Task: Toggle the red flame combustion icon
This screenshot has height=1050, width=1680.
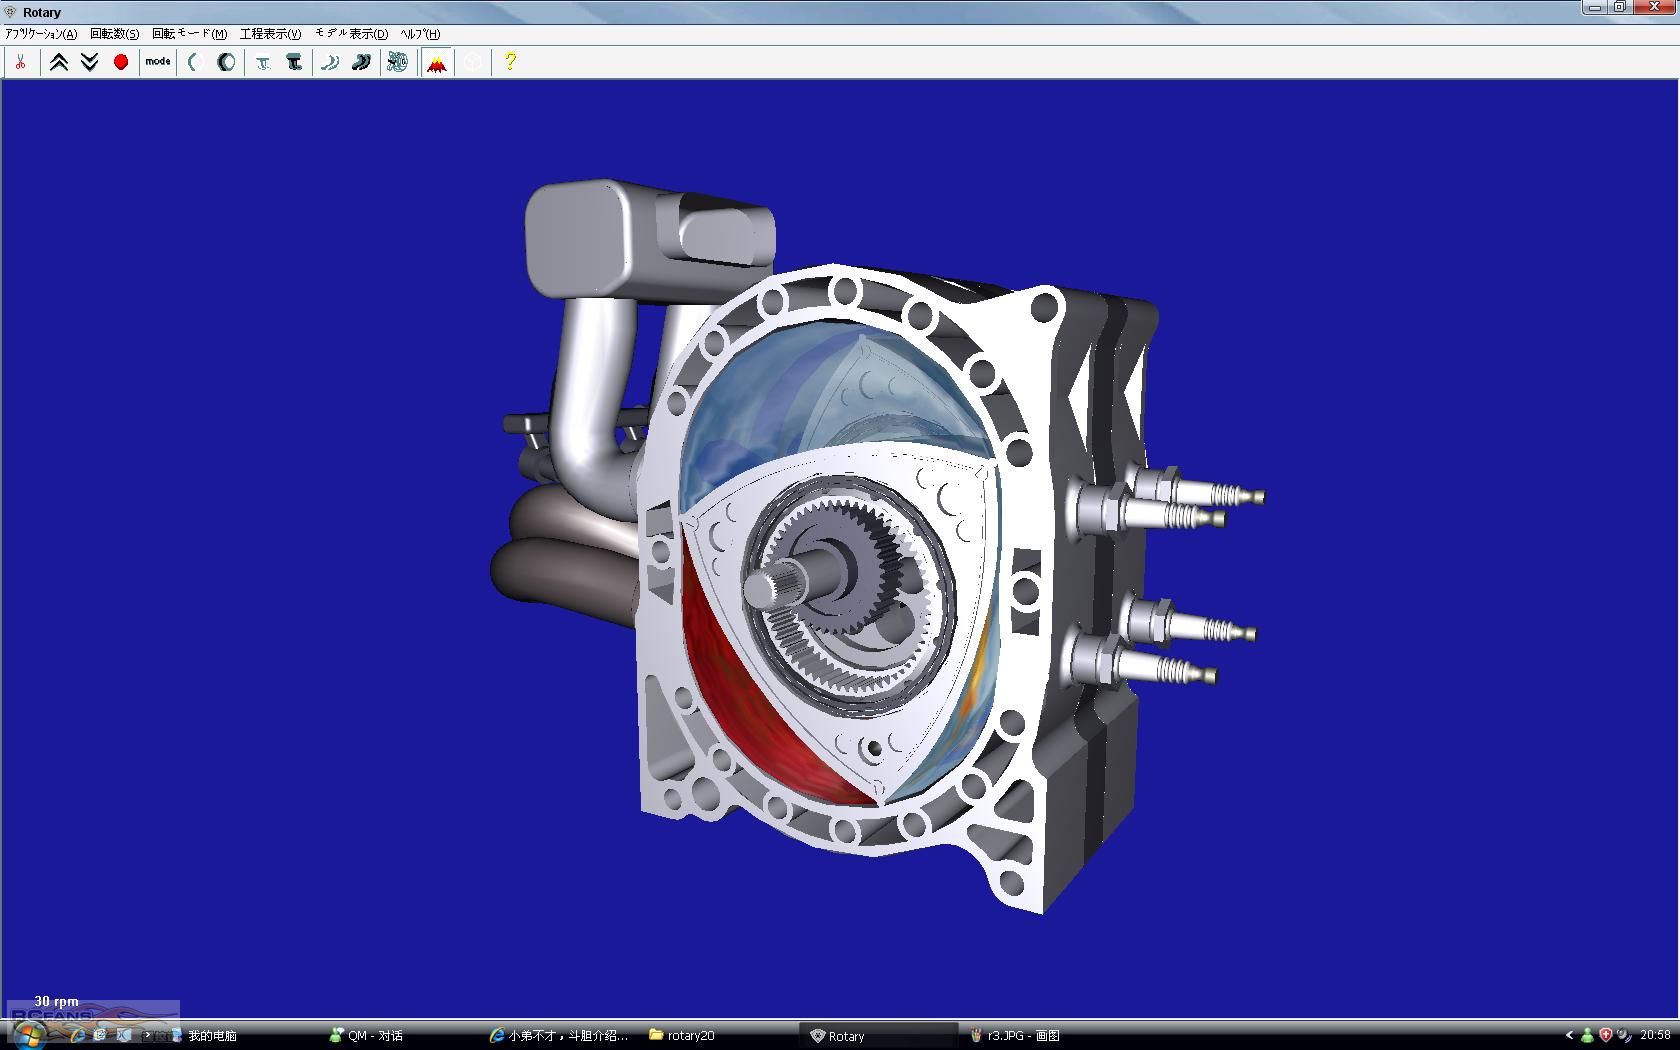Action: [x=437, y=62]
